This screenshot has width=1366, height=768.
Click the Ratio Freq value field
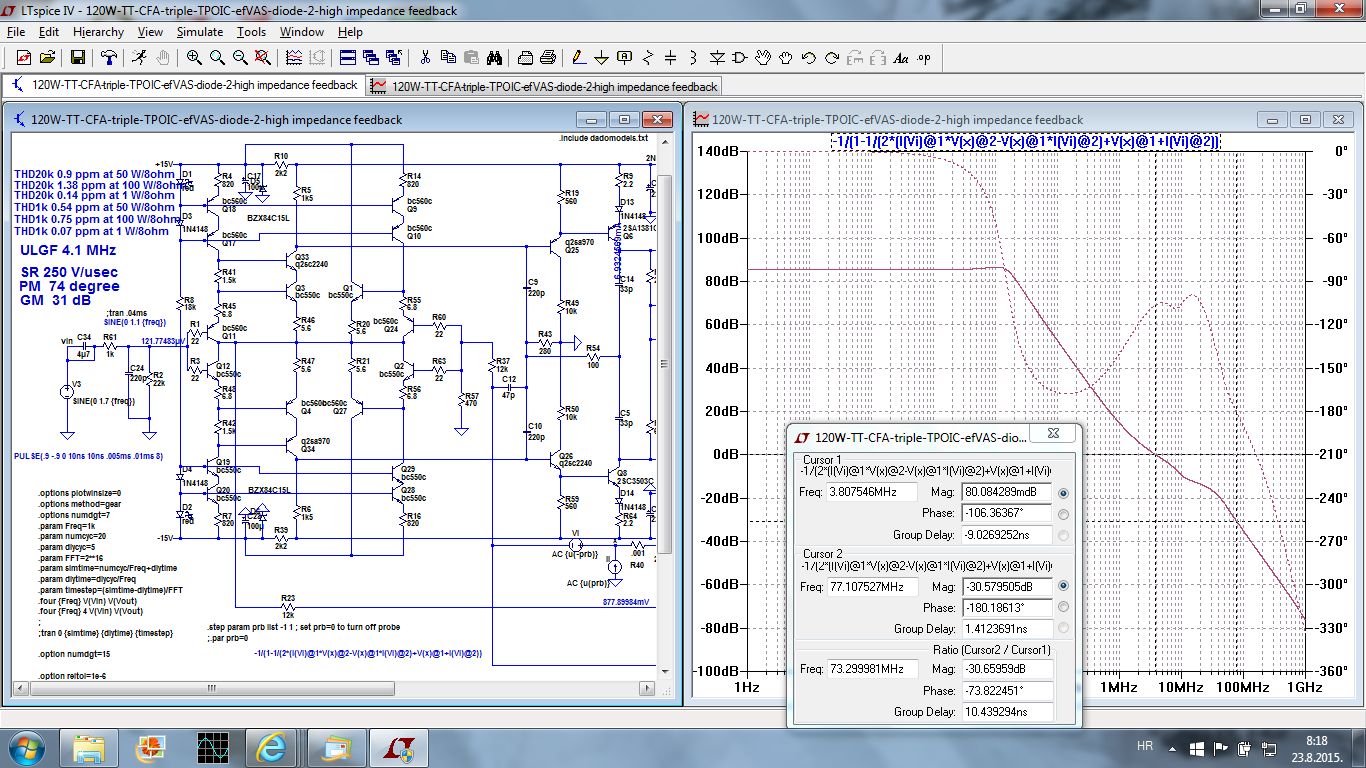(872, 669)
